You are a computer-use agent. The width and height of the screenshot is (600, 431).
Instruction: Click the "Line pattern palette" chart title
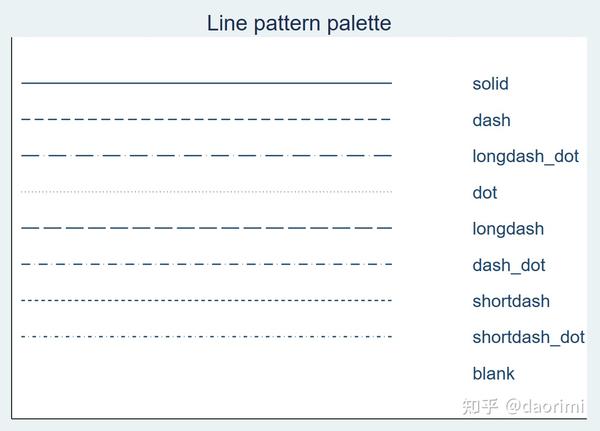coord(299,22)
